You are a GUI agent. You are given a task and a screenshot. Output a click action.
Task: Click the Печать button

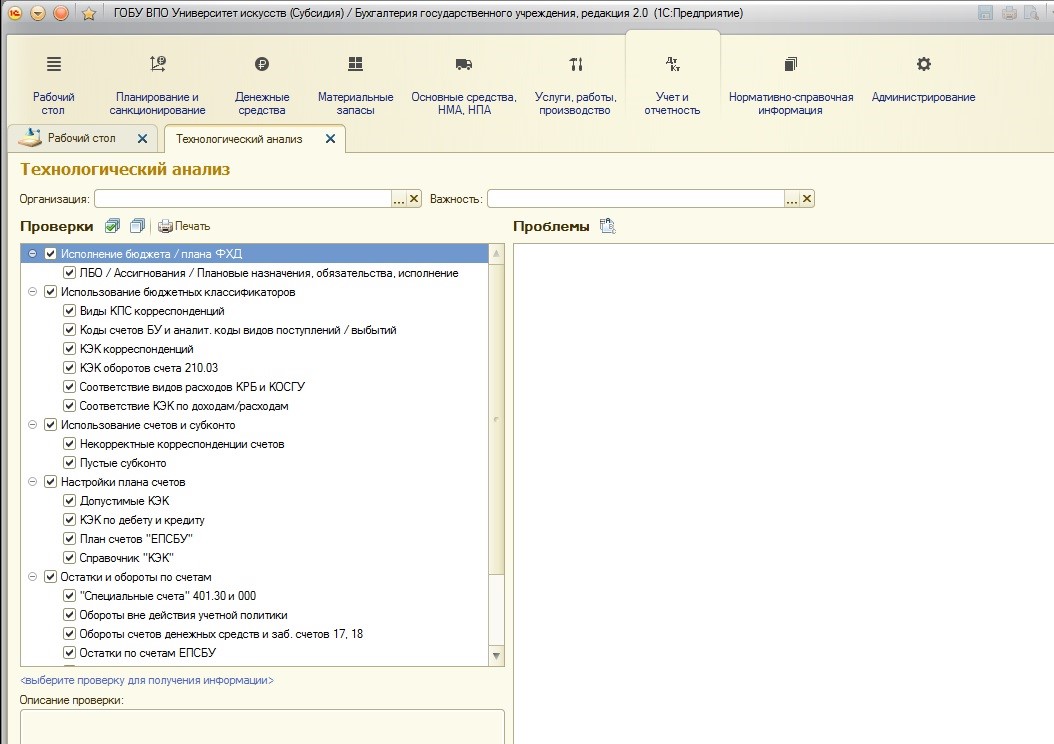pyautogui.click(x=184, y=226)
